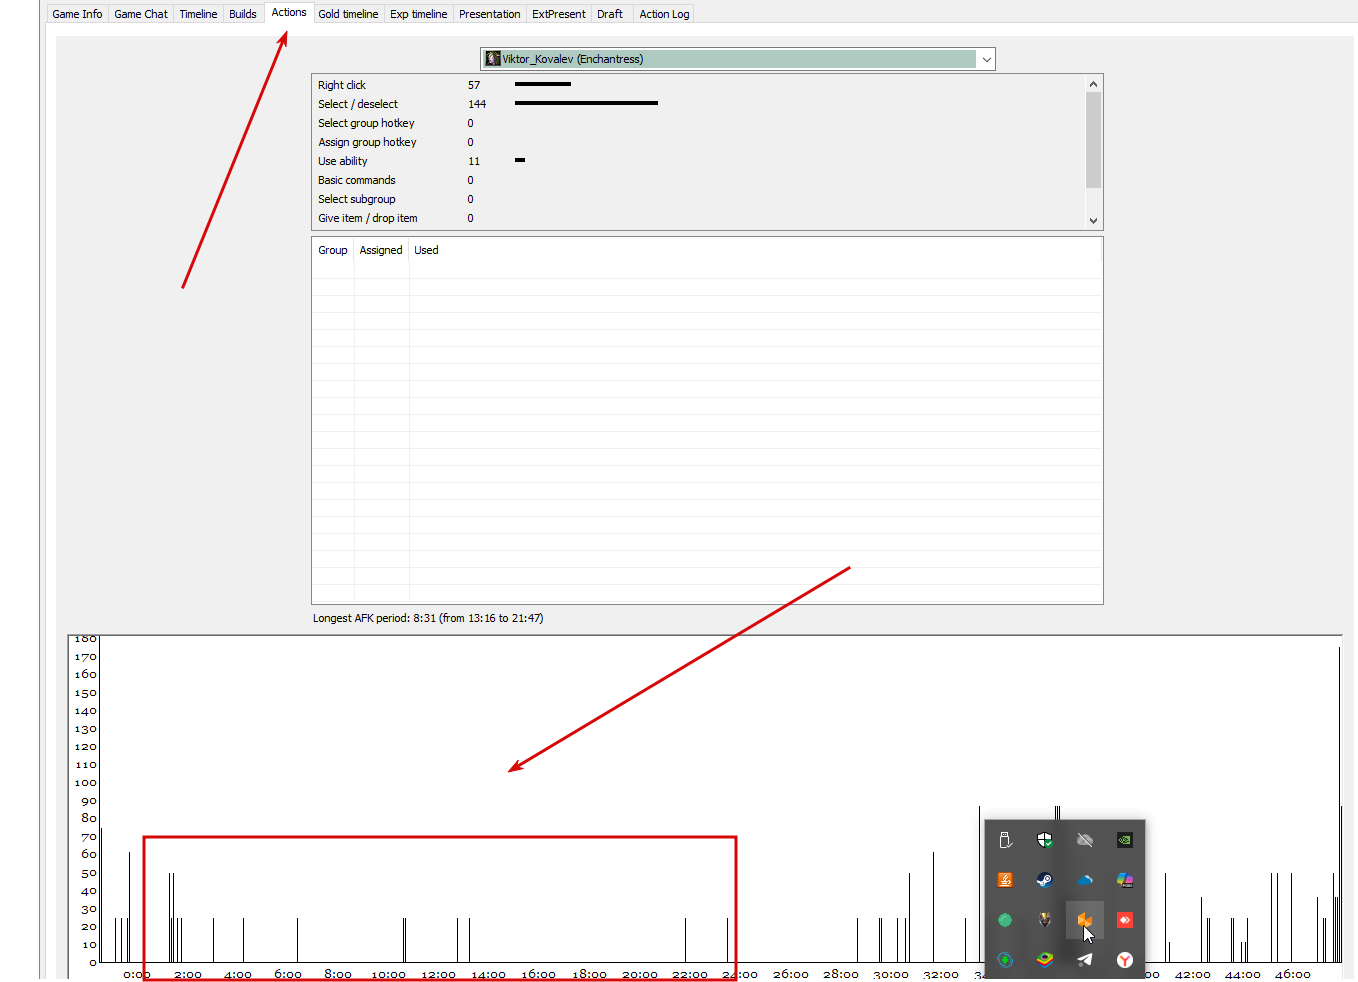
Task: Click the 11 count for Use ability
Action: point(474,161)
